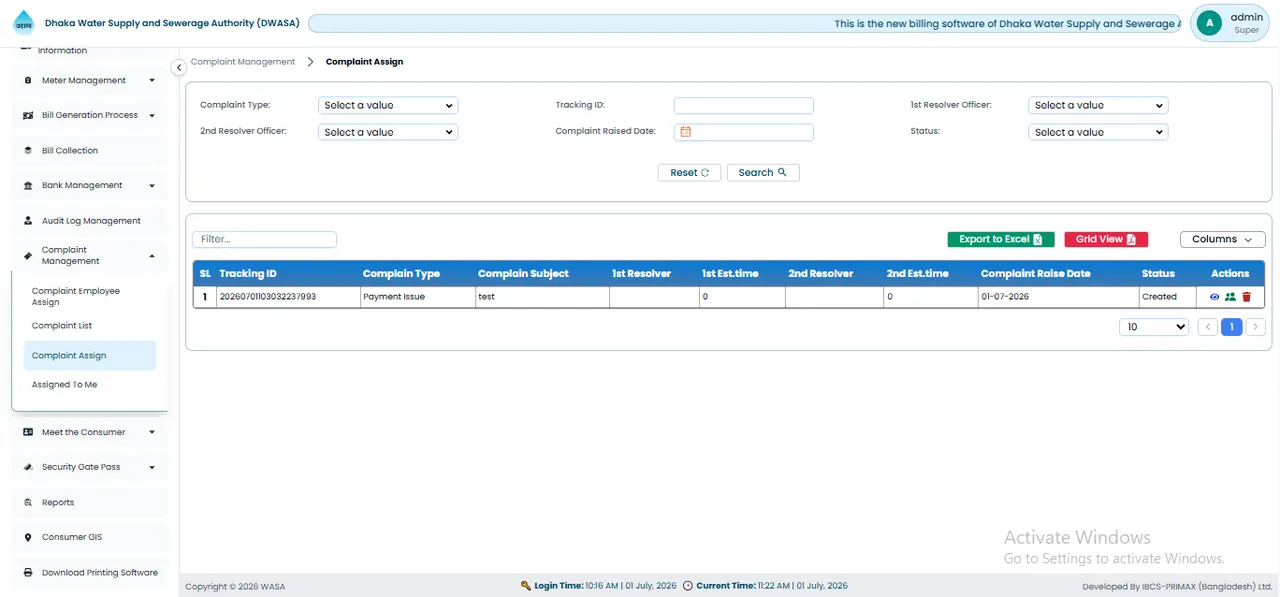
Task: Click the Bank Management building icon
Action: tap(28, 185)
